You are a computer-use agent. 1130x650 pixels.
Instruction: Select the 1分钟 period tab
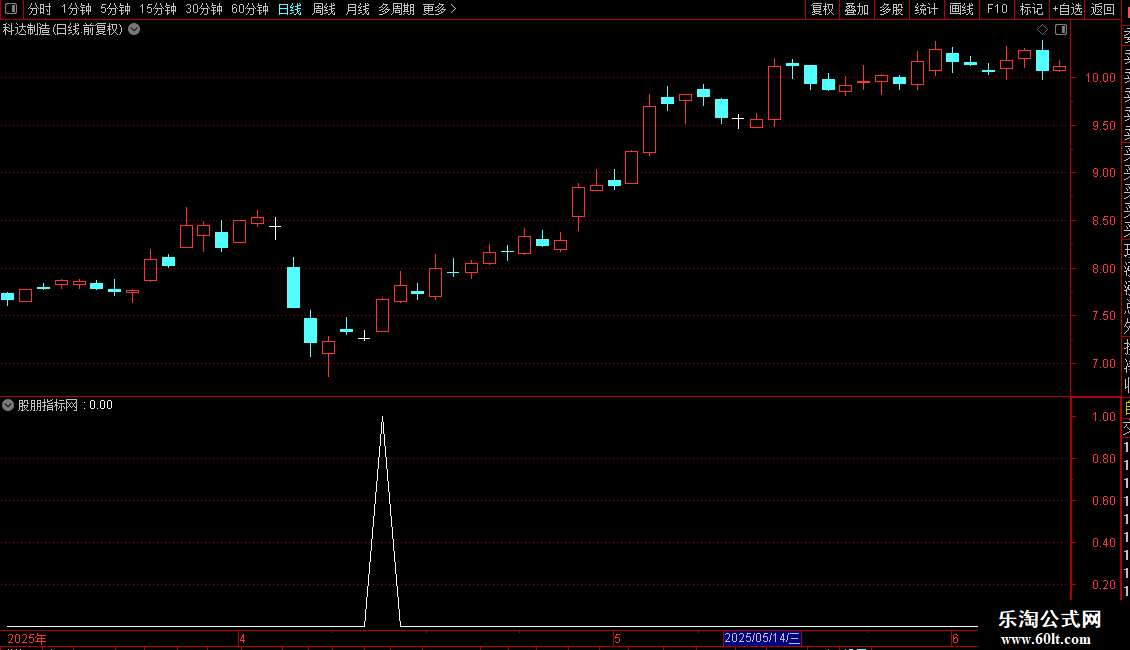click(76, 9)
